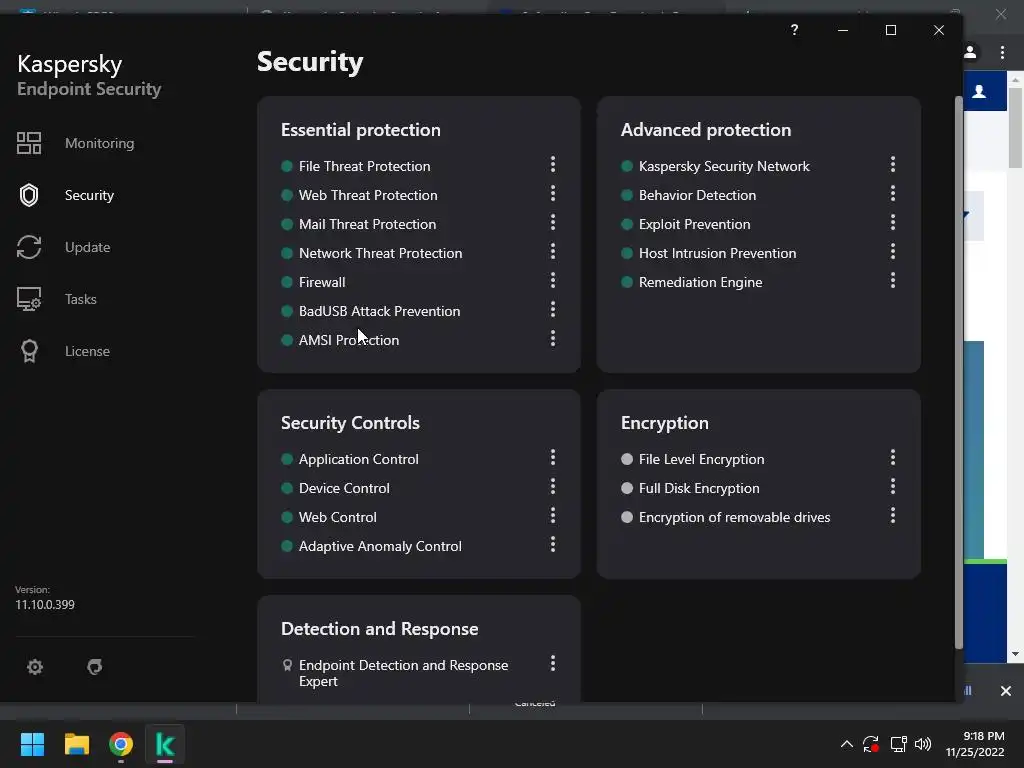Click Mail Threat Protection component
Screen dimensions: 1024x768
click(367, 224)
